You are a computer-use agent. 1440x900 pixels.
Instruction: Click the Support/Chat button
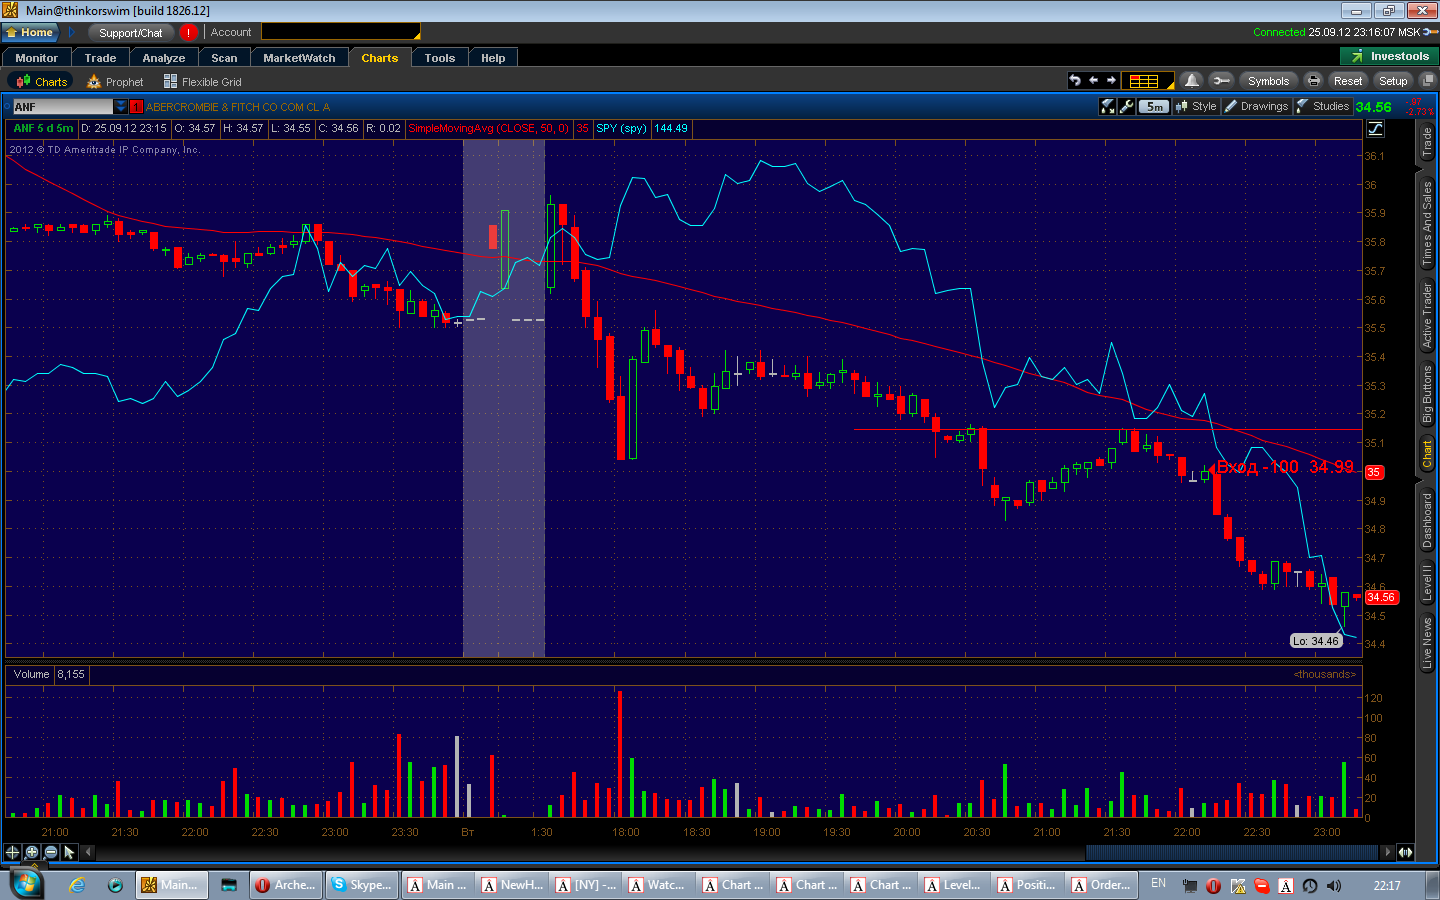click(130, 33)
